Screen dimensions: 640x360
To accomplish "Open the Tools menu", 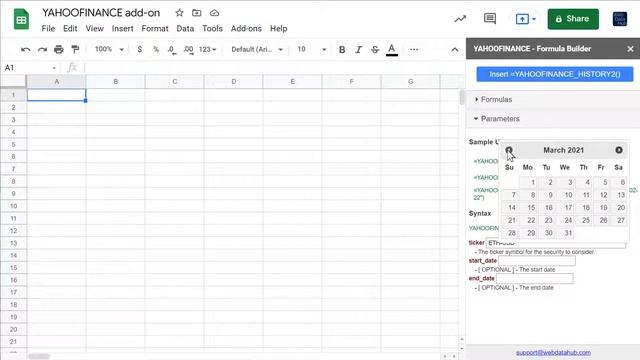I will (212, 29).
